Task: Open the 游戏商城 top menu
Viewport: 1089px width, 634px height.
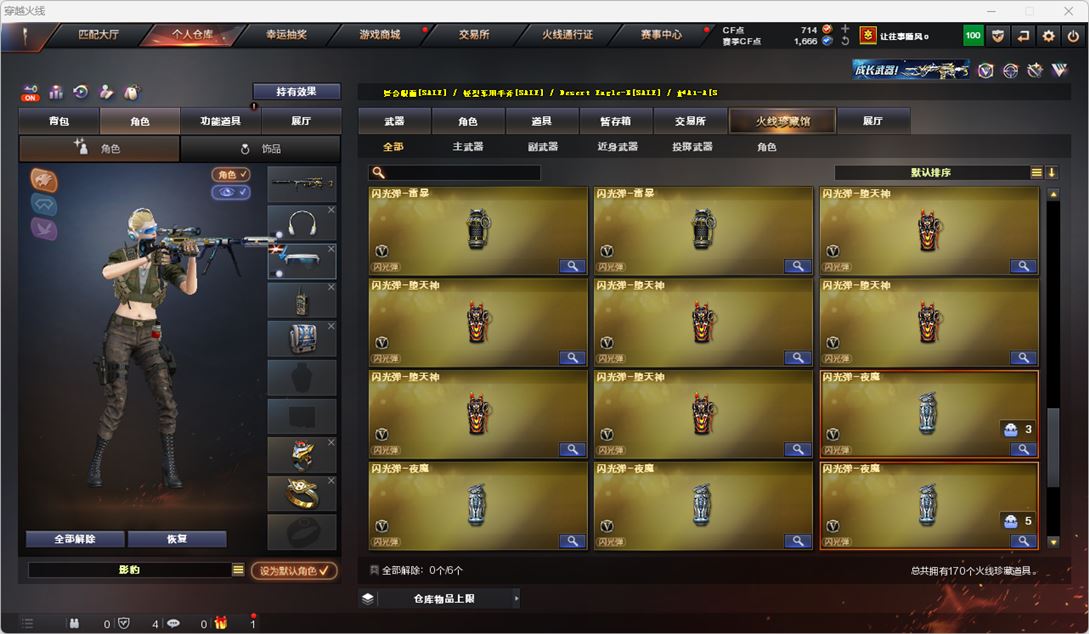Action: click(x=380, y=35)
